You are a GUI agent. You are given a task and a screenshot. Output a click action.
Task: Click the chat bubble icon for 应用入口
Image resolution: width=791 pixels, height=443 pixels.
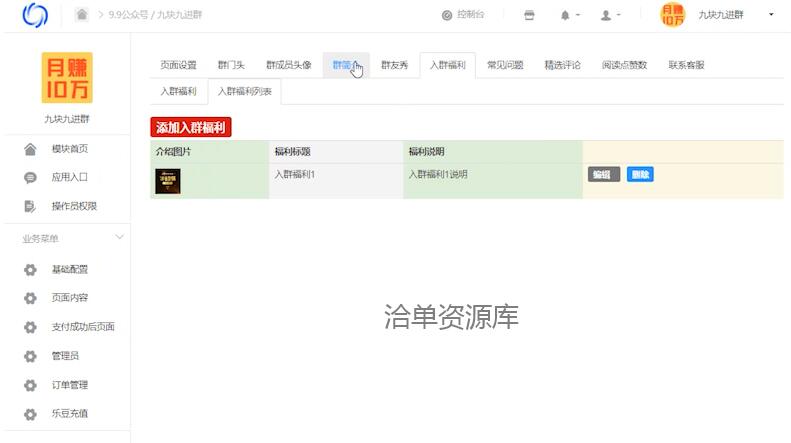30,178
